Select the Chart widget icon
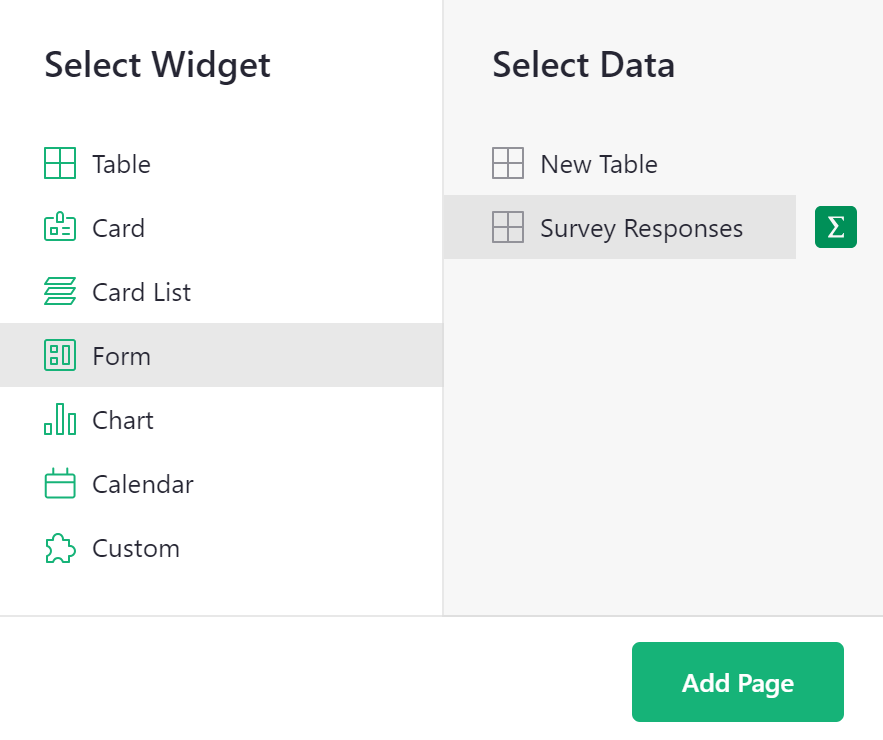Image resolution: width=883 pixels, height=740 pixels. coord(60,419)
